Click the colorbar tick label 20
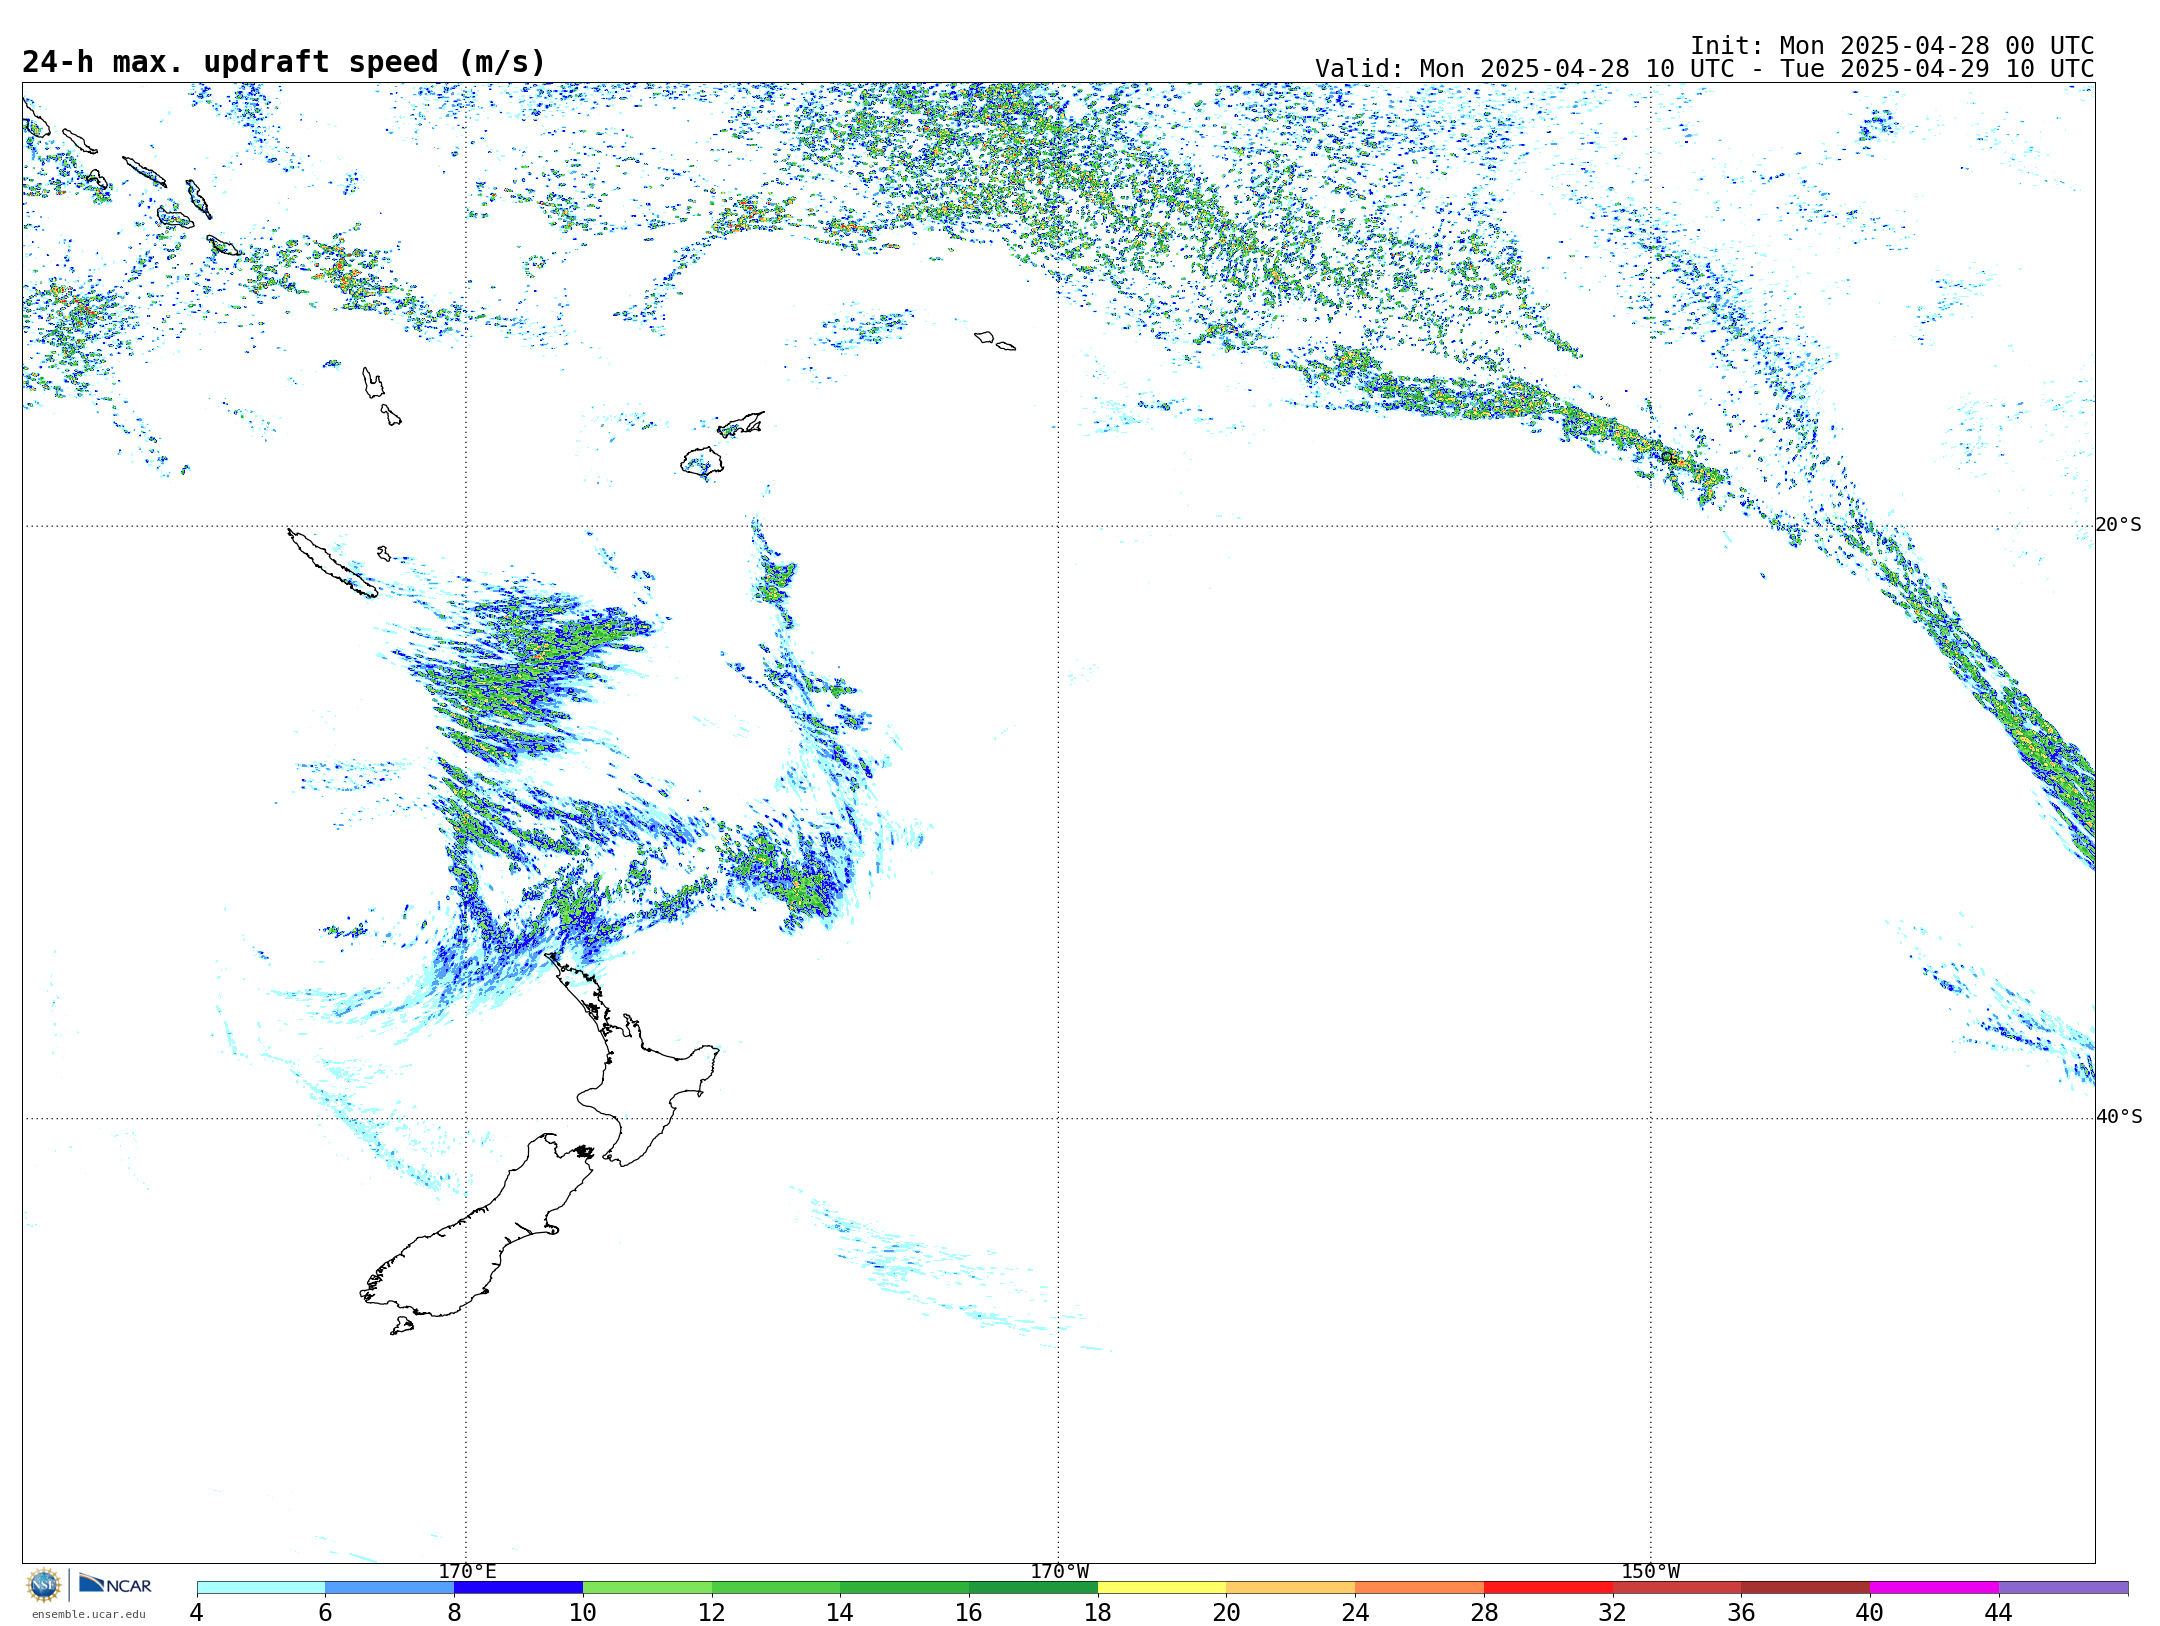The height and width of the screenshot is (1626, 2160). (x=1227, y=1613)
